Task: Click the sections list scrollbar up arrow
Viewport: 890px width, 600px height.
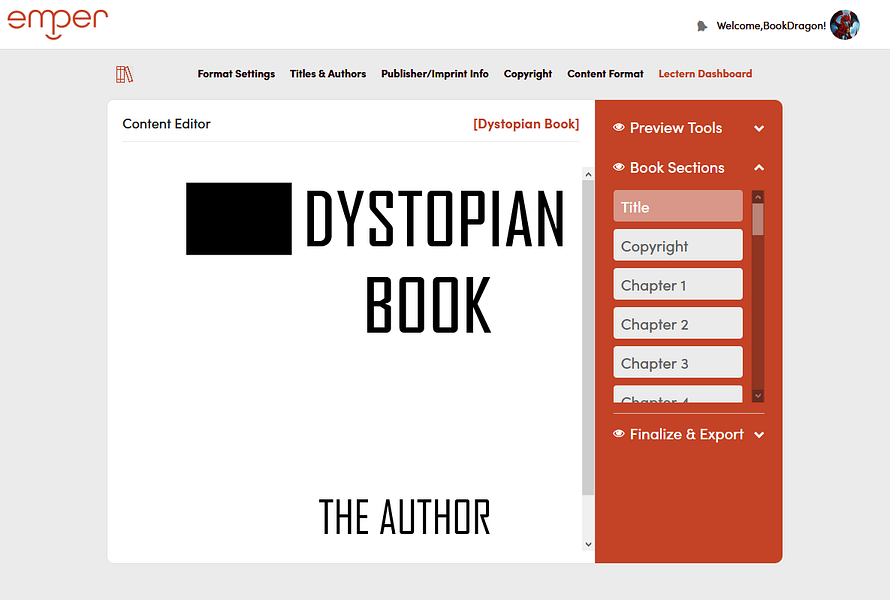Action: pyautogui.click(x=758, y=197)
